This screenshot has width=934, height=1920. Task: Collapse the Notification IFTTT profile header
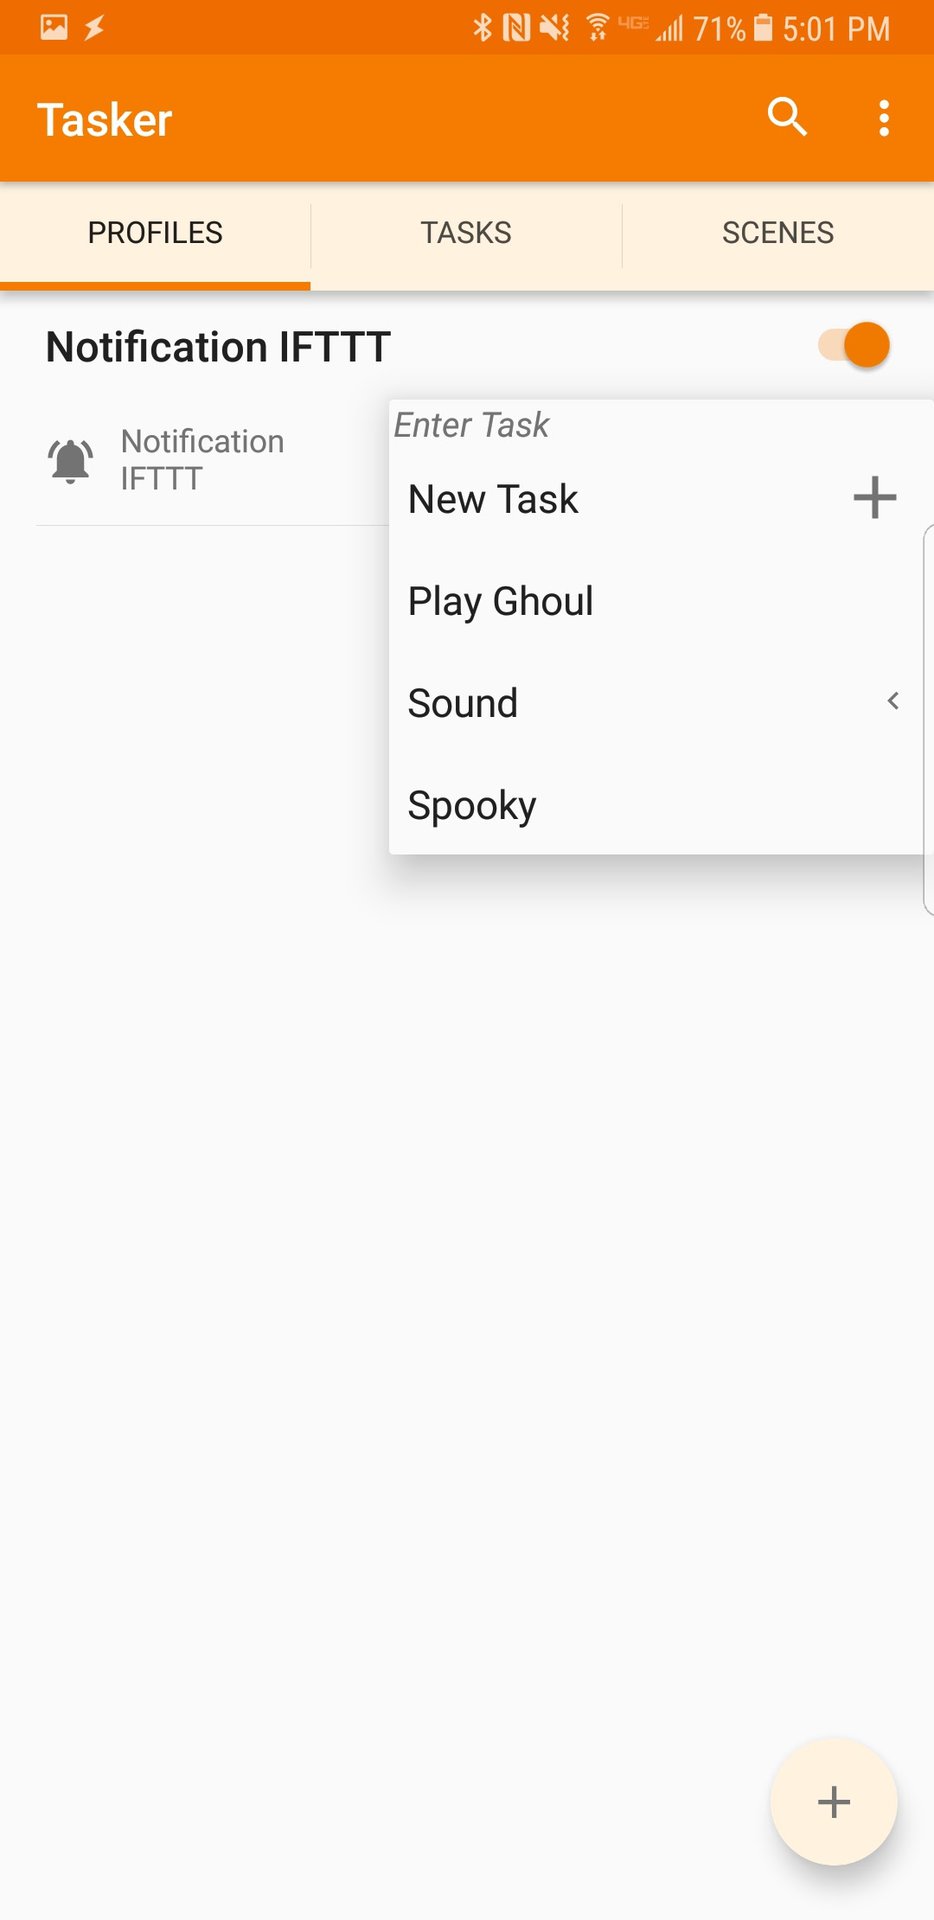click(x=218, y=347)
